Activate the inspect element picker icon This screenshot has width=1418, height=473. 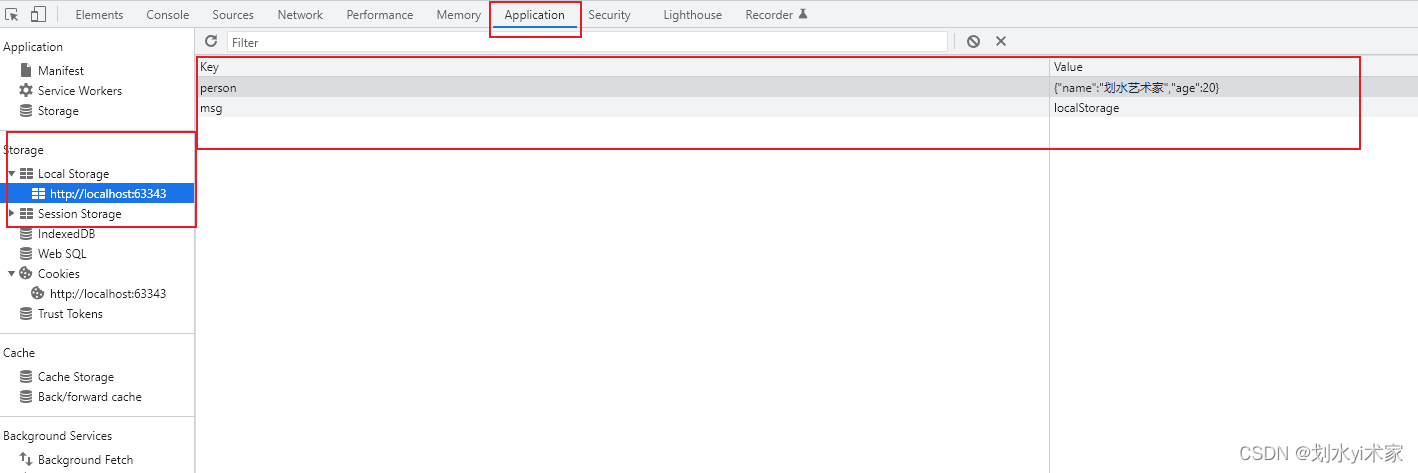12,14
